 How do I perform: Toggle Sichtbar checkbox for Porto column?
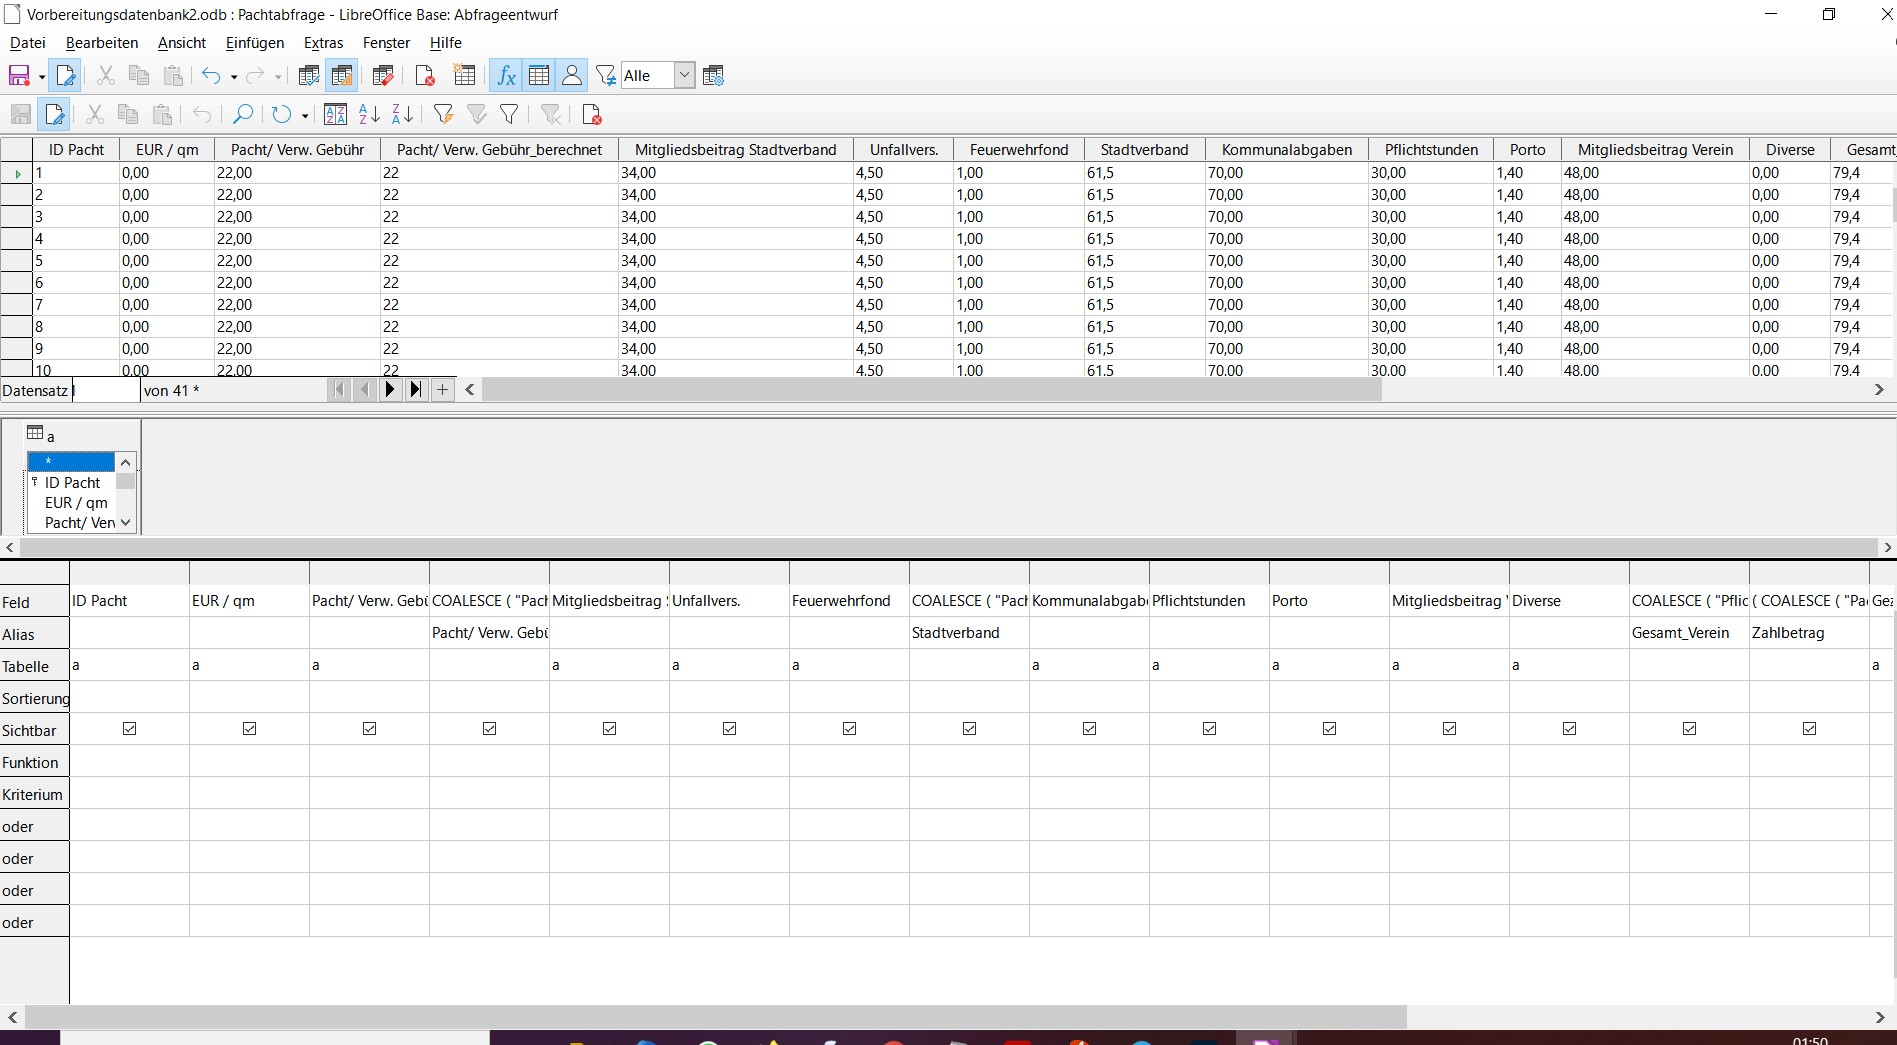pos(1329,729)
